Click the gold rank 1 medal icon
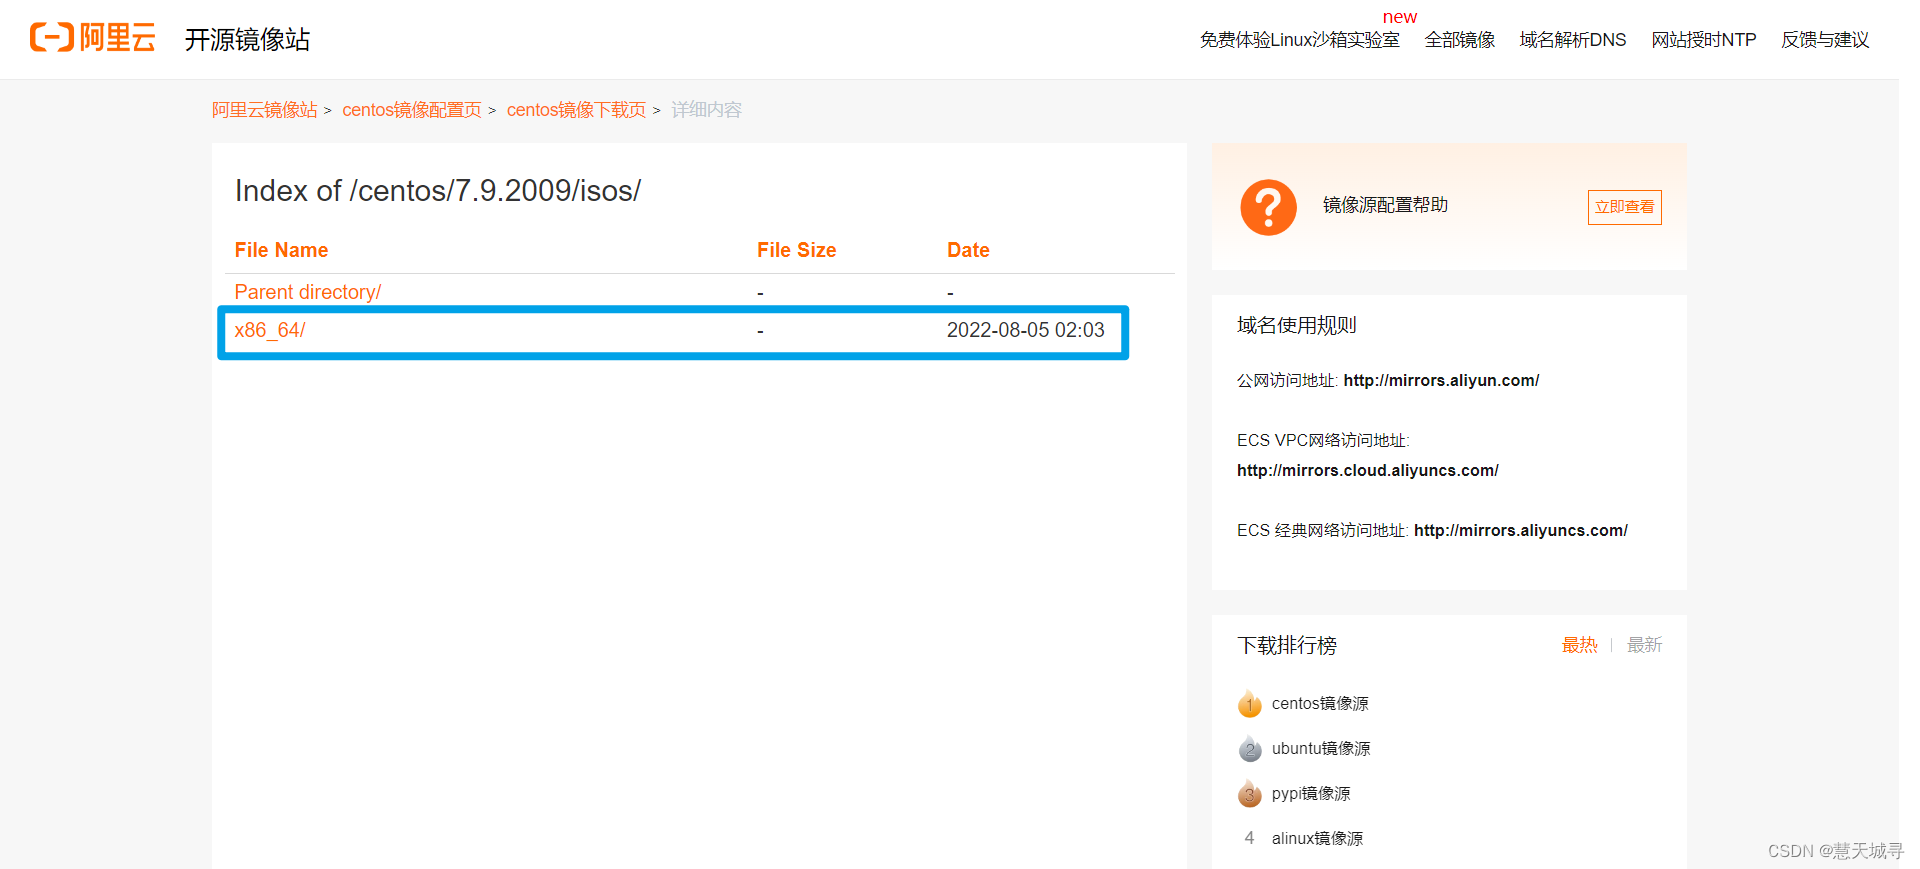 [1250, 704]
